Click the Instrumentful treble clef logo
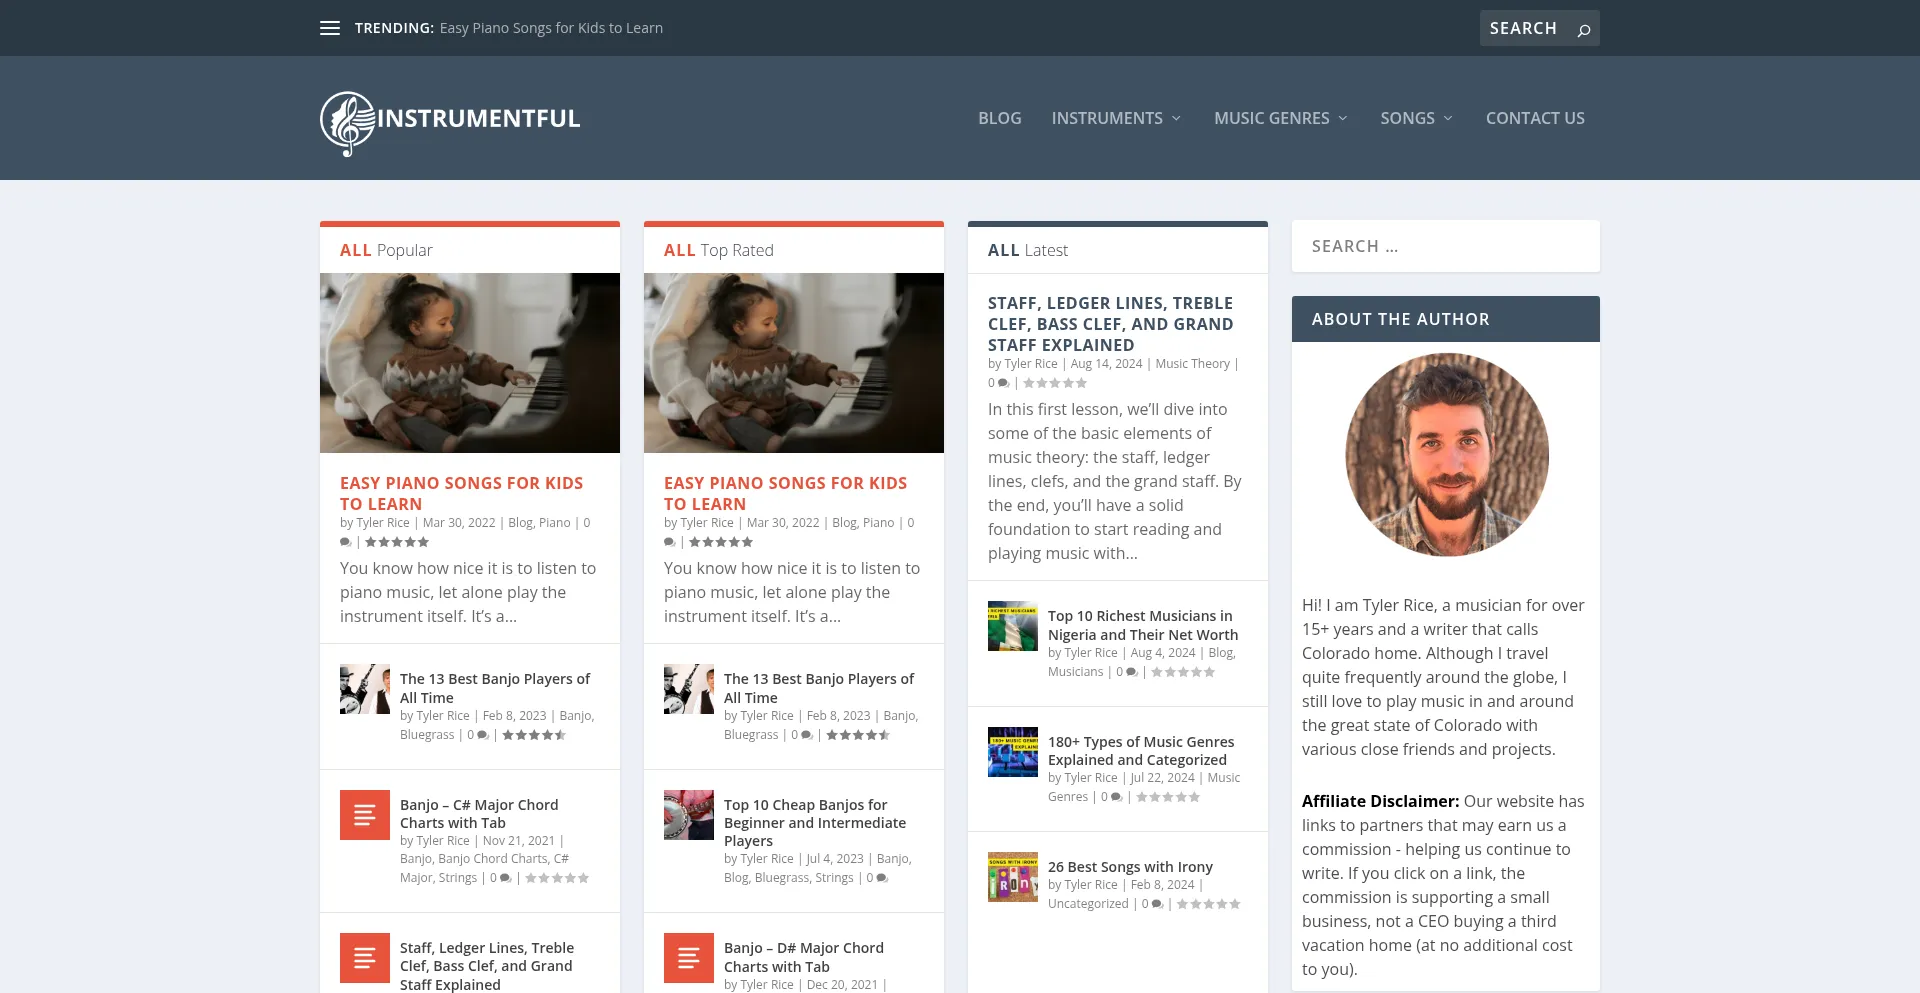This screenshot has height=993, width=1920. (x=347, y=123)
